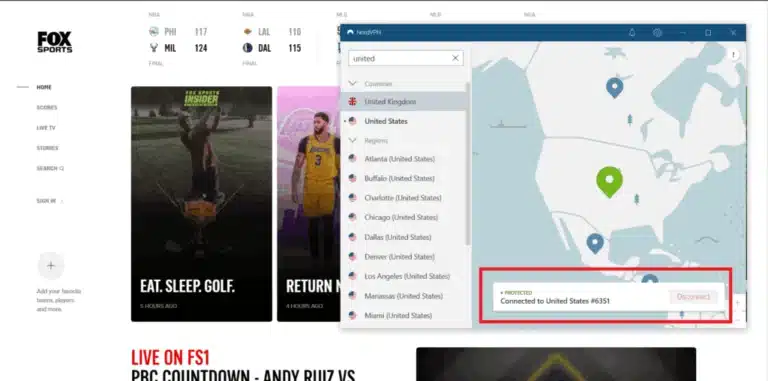Click the flag icon beside Chicago
The height and width of the screenshot is (381, 768).
click(x=352, y=217)
